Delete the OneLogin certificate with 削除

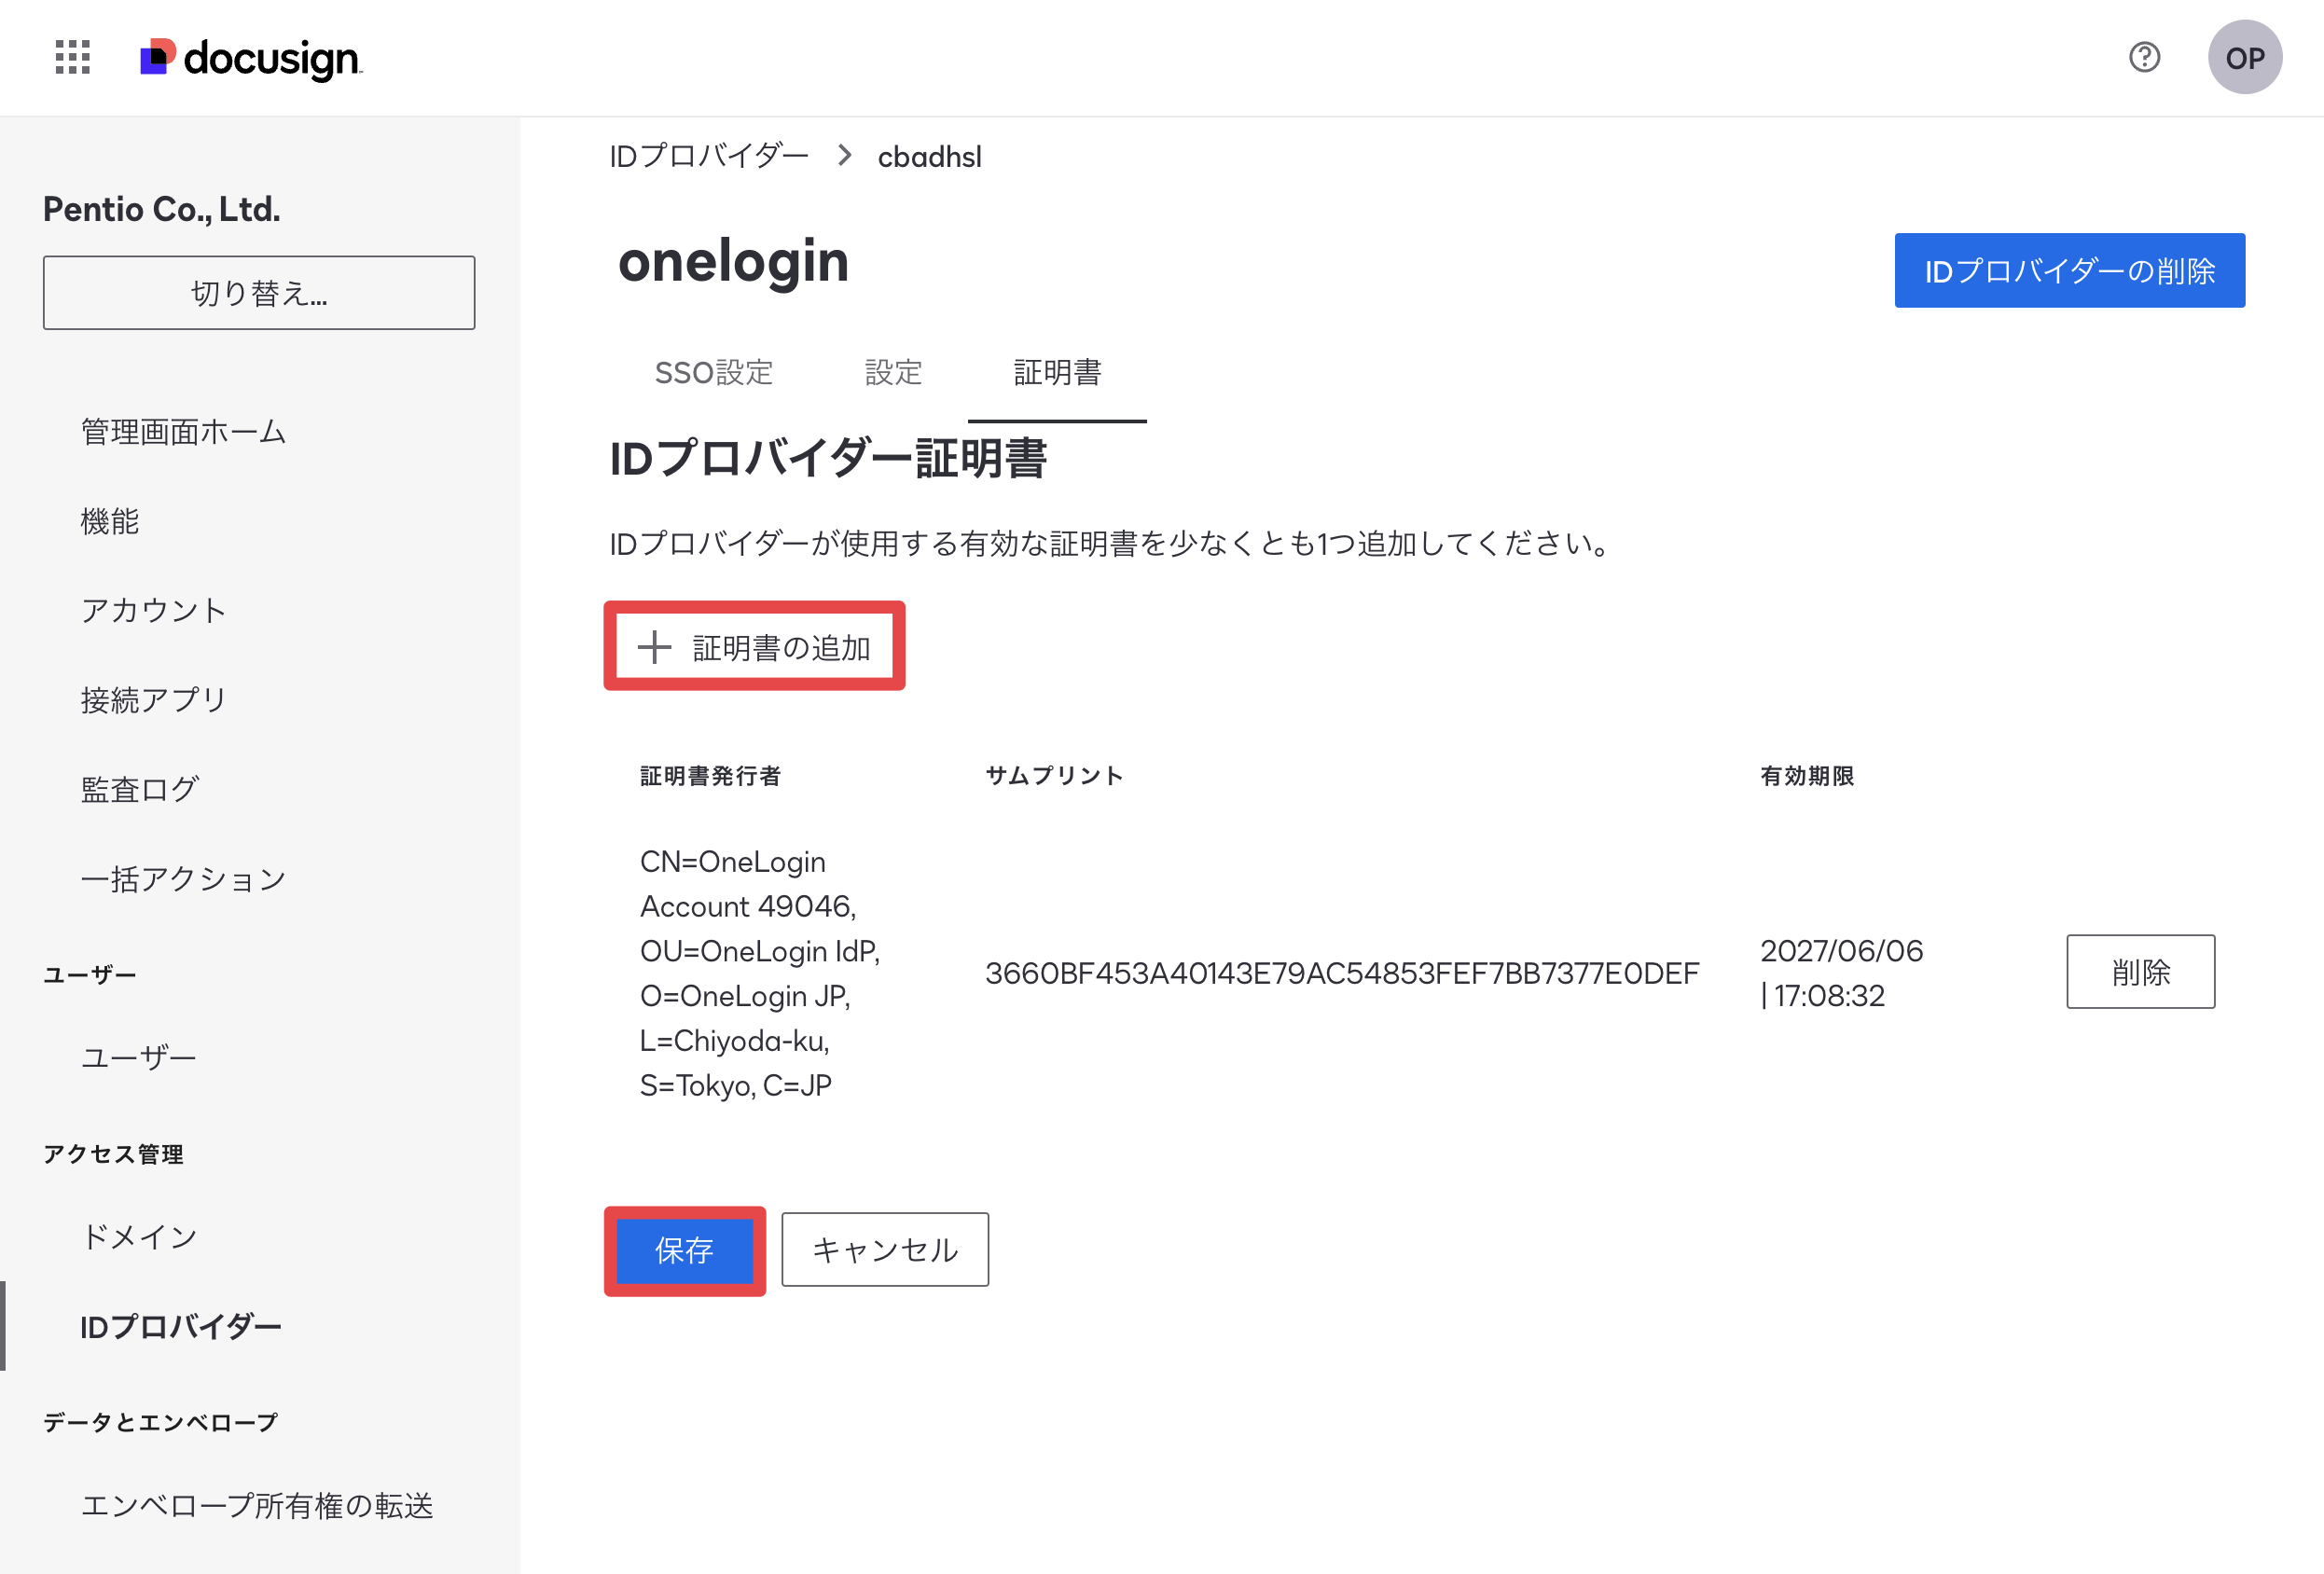[x=2140, y=971]
